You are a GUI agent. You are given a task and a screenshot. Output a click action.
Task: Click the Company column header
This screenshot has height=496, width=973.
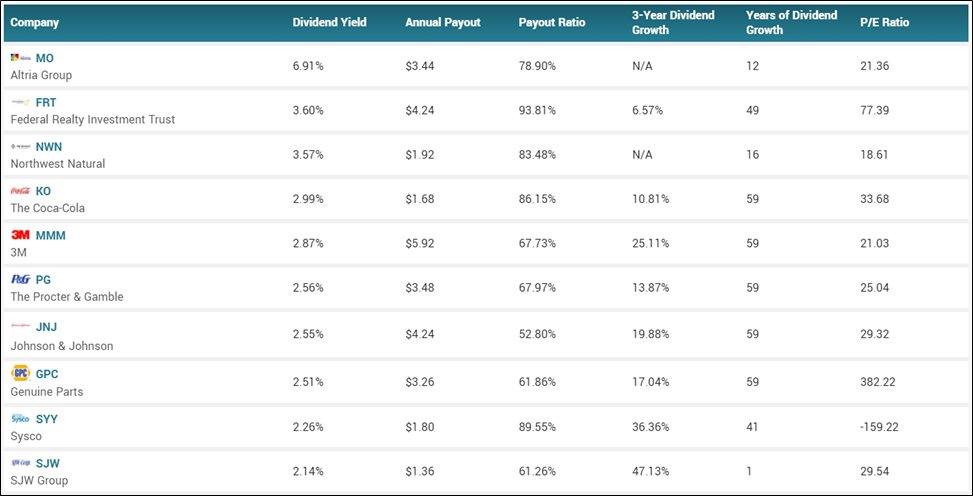click(x=35, y=22)
